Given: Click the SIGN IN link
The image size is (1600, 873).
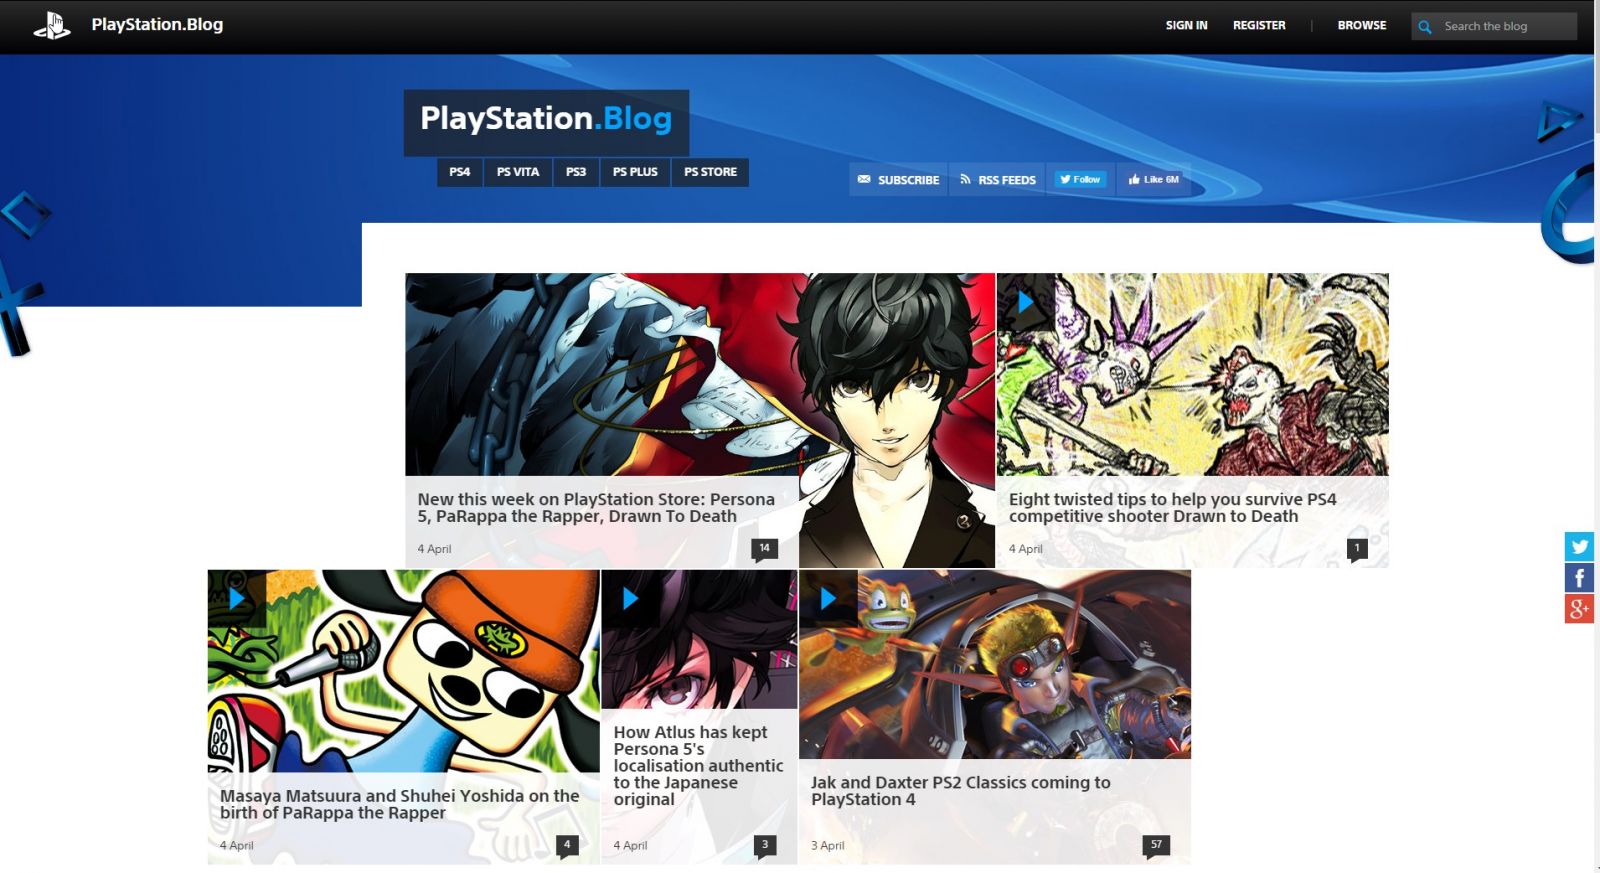Looking at the screenshot, I should click(1186, 25).
